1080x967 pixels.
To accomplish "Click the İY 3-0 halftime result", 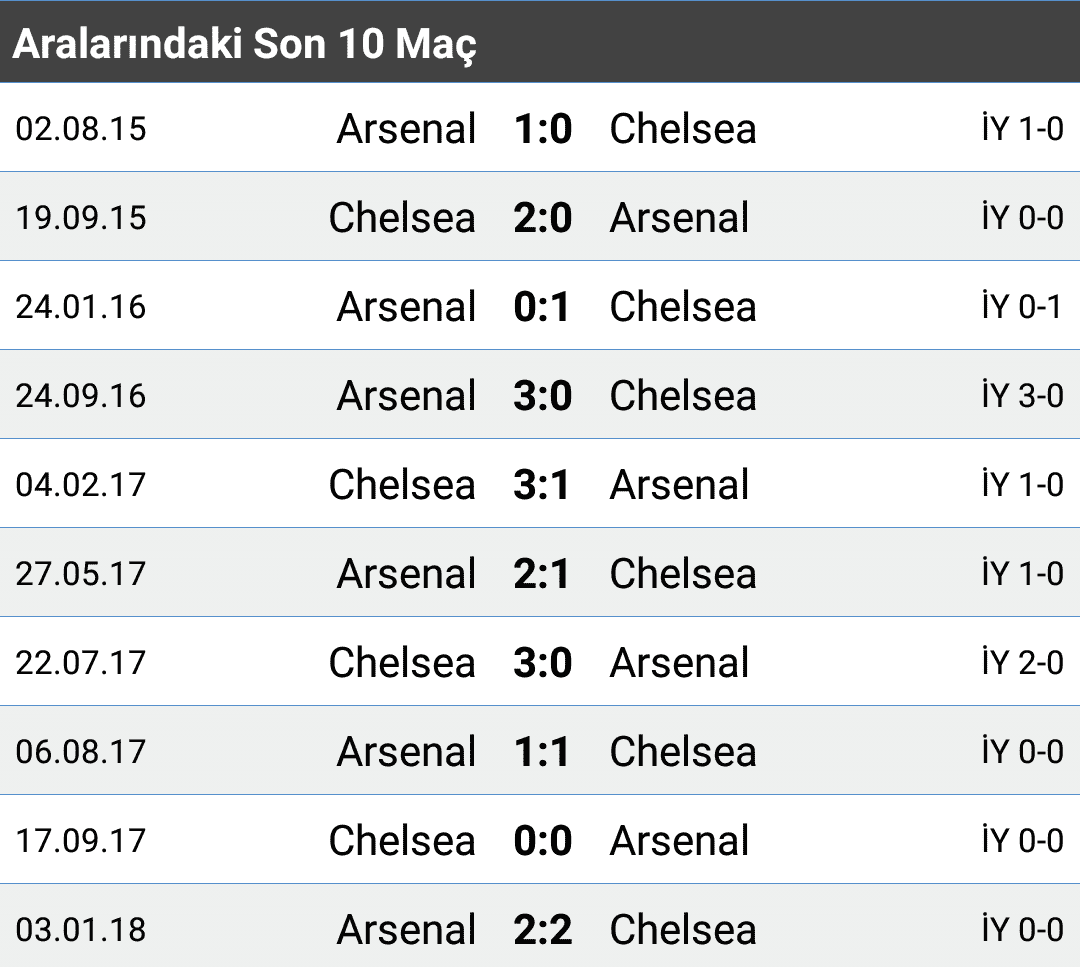I will (1022, 395).
